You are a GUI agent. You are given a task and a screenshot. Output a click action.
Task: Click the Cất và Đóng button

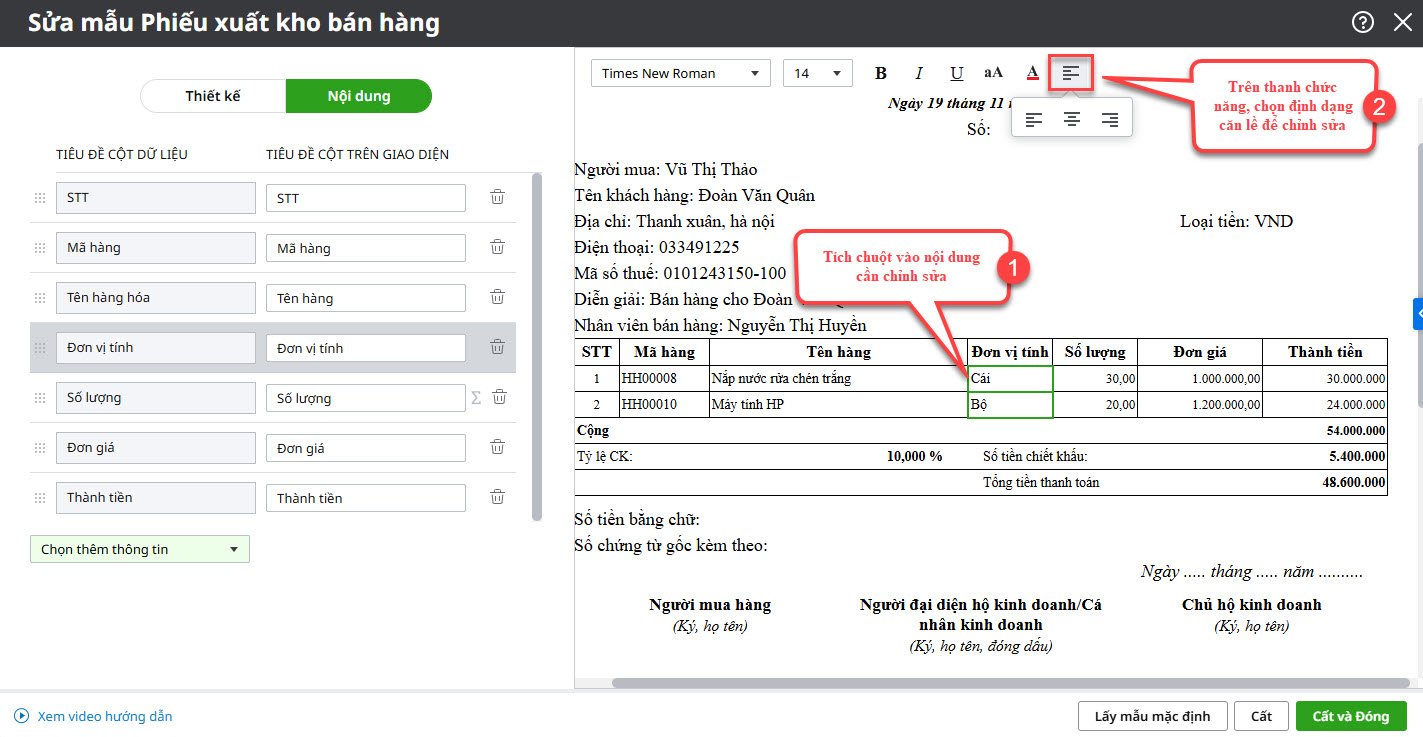pyautogui.click(x=1350, y=716)
